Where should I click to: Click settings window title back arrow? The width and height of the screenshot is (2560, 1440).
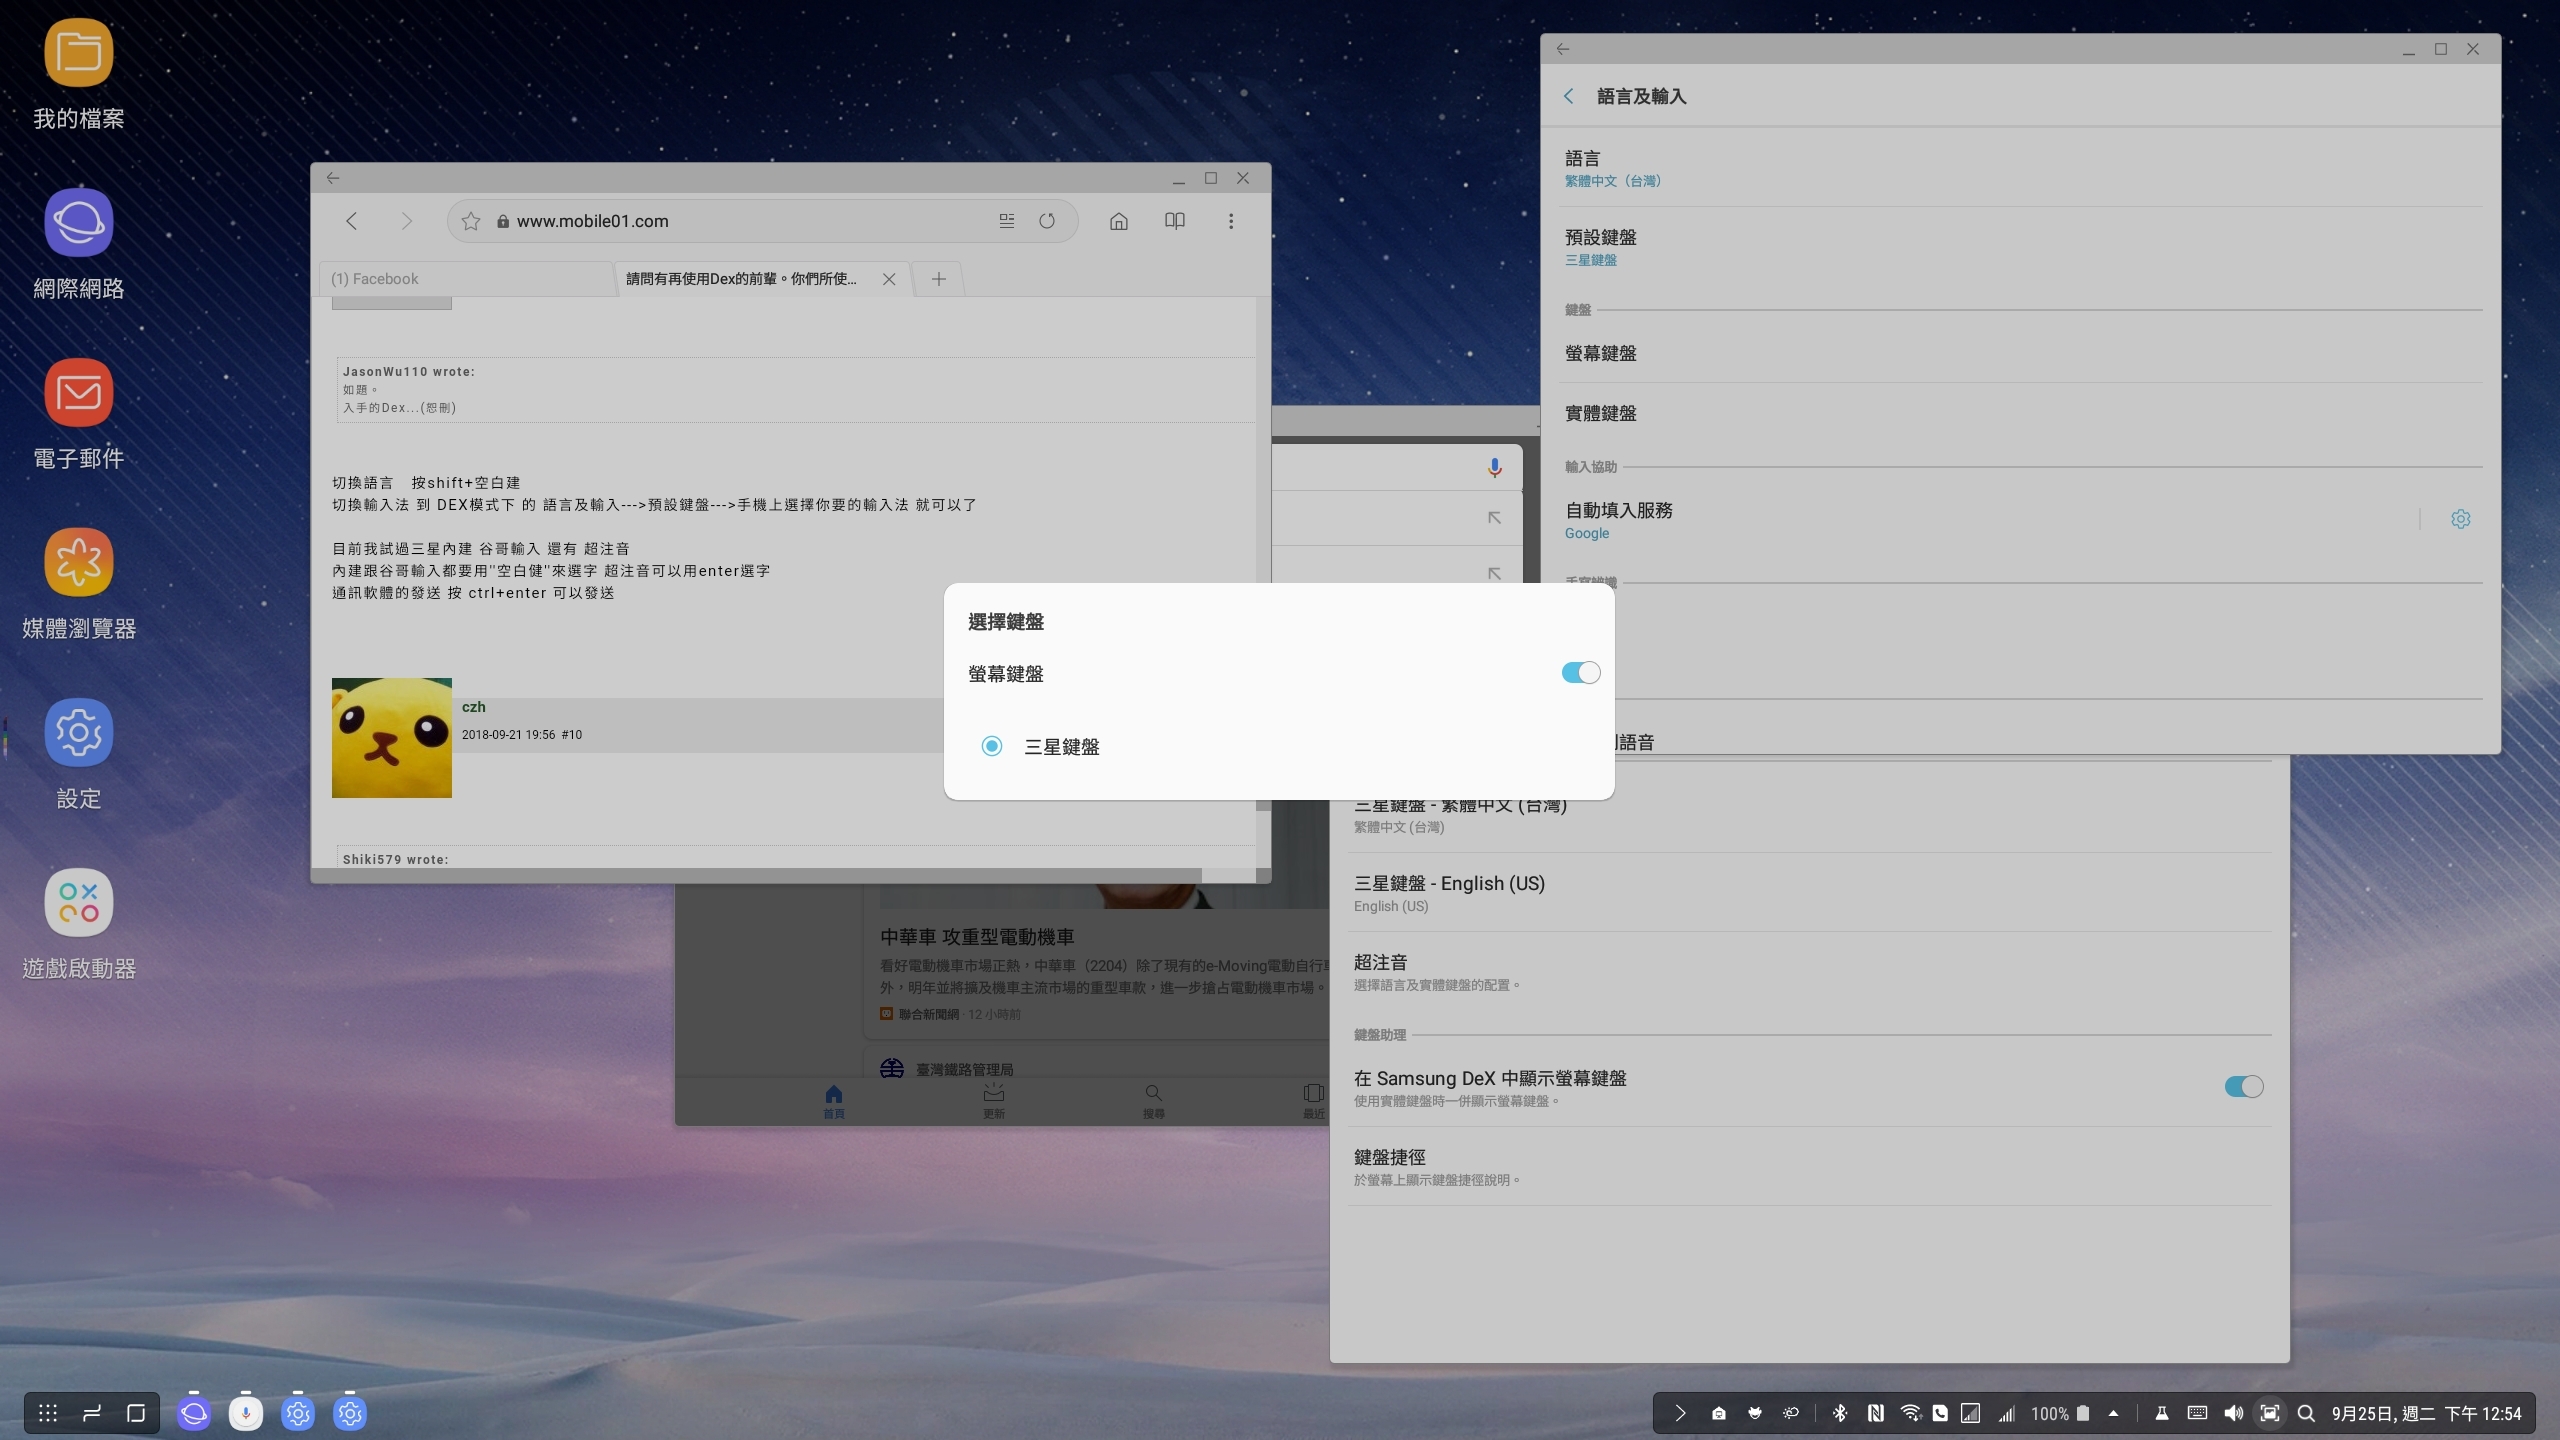pyautogui.click(x=1563, y=48)
